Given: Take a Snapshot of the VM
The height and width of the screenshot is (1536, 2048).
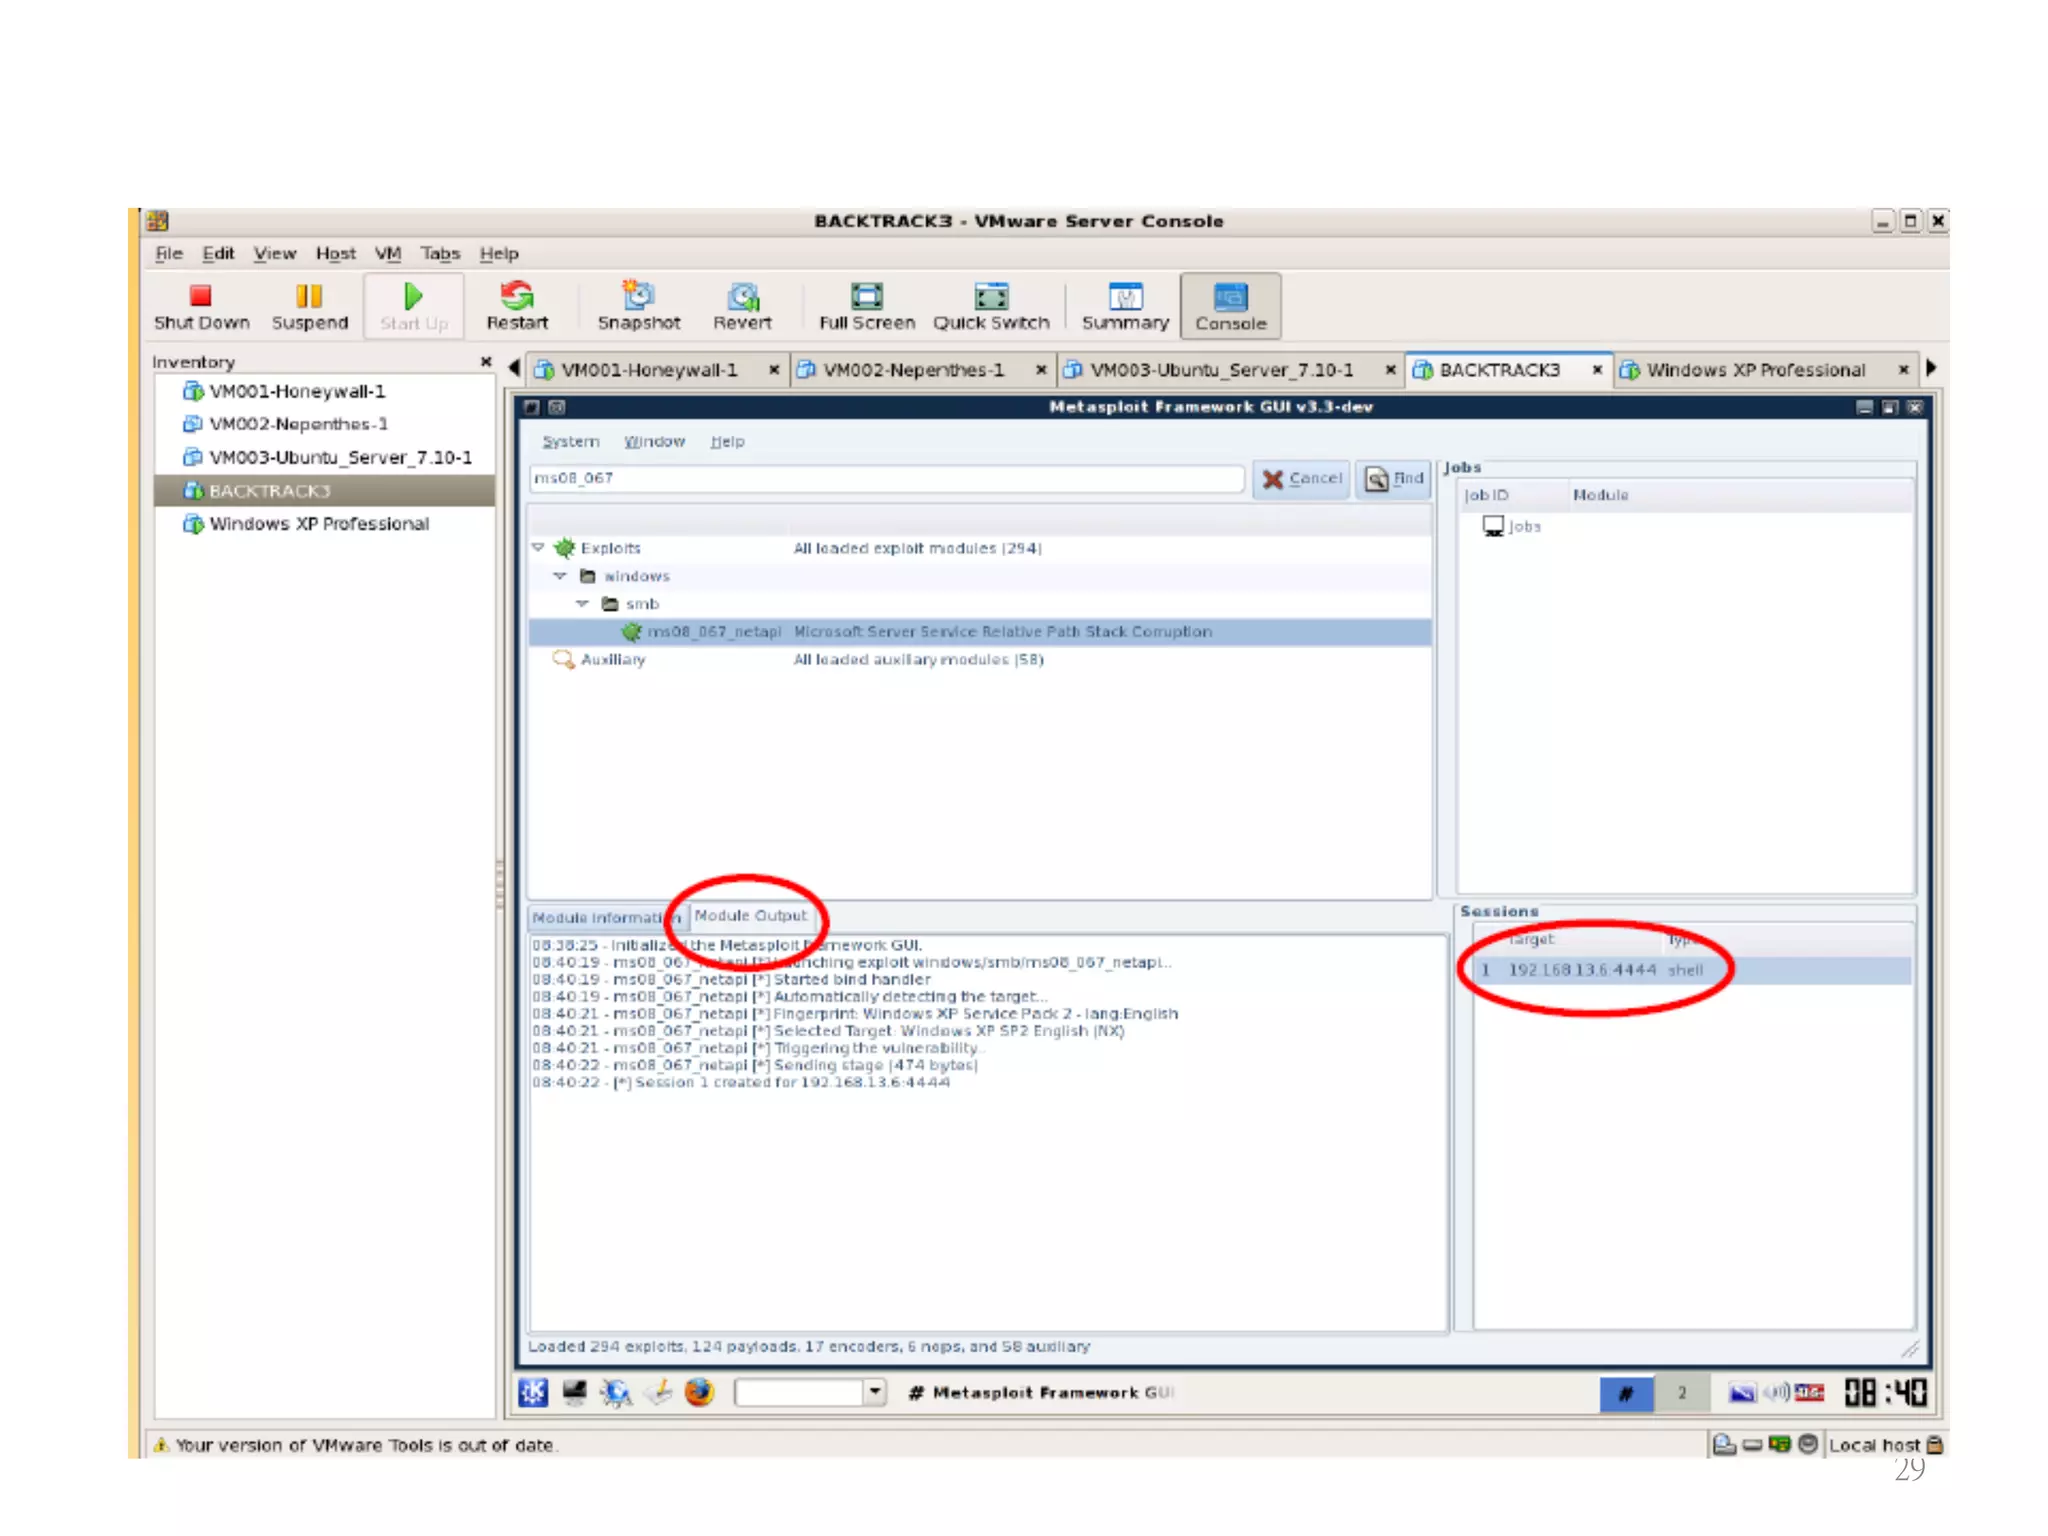Looking at the screenshot, I should (x=638, y=305).
